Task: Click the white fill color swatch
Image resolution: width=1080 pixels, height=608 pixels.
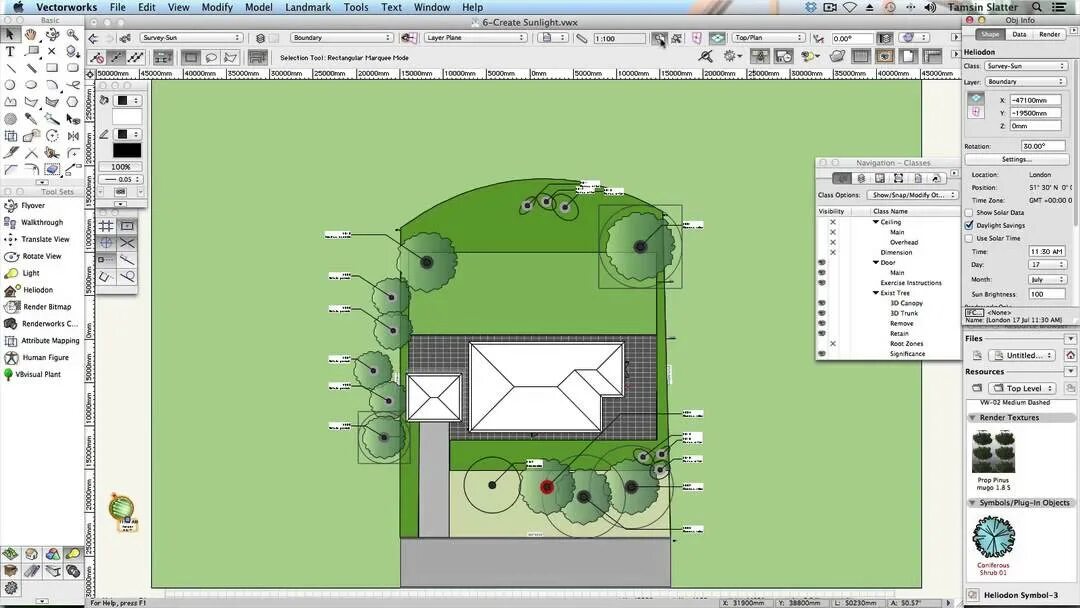Action: (x=127, y=117)
